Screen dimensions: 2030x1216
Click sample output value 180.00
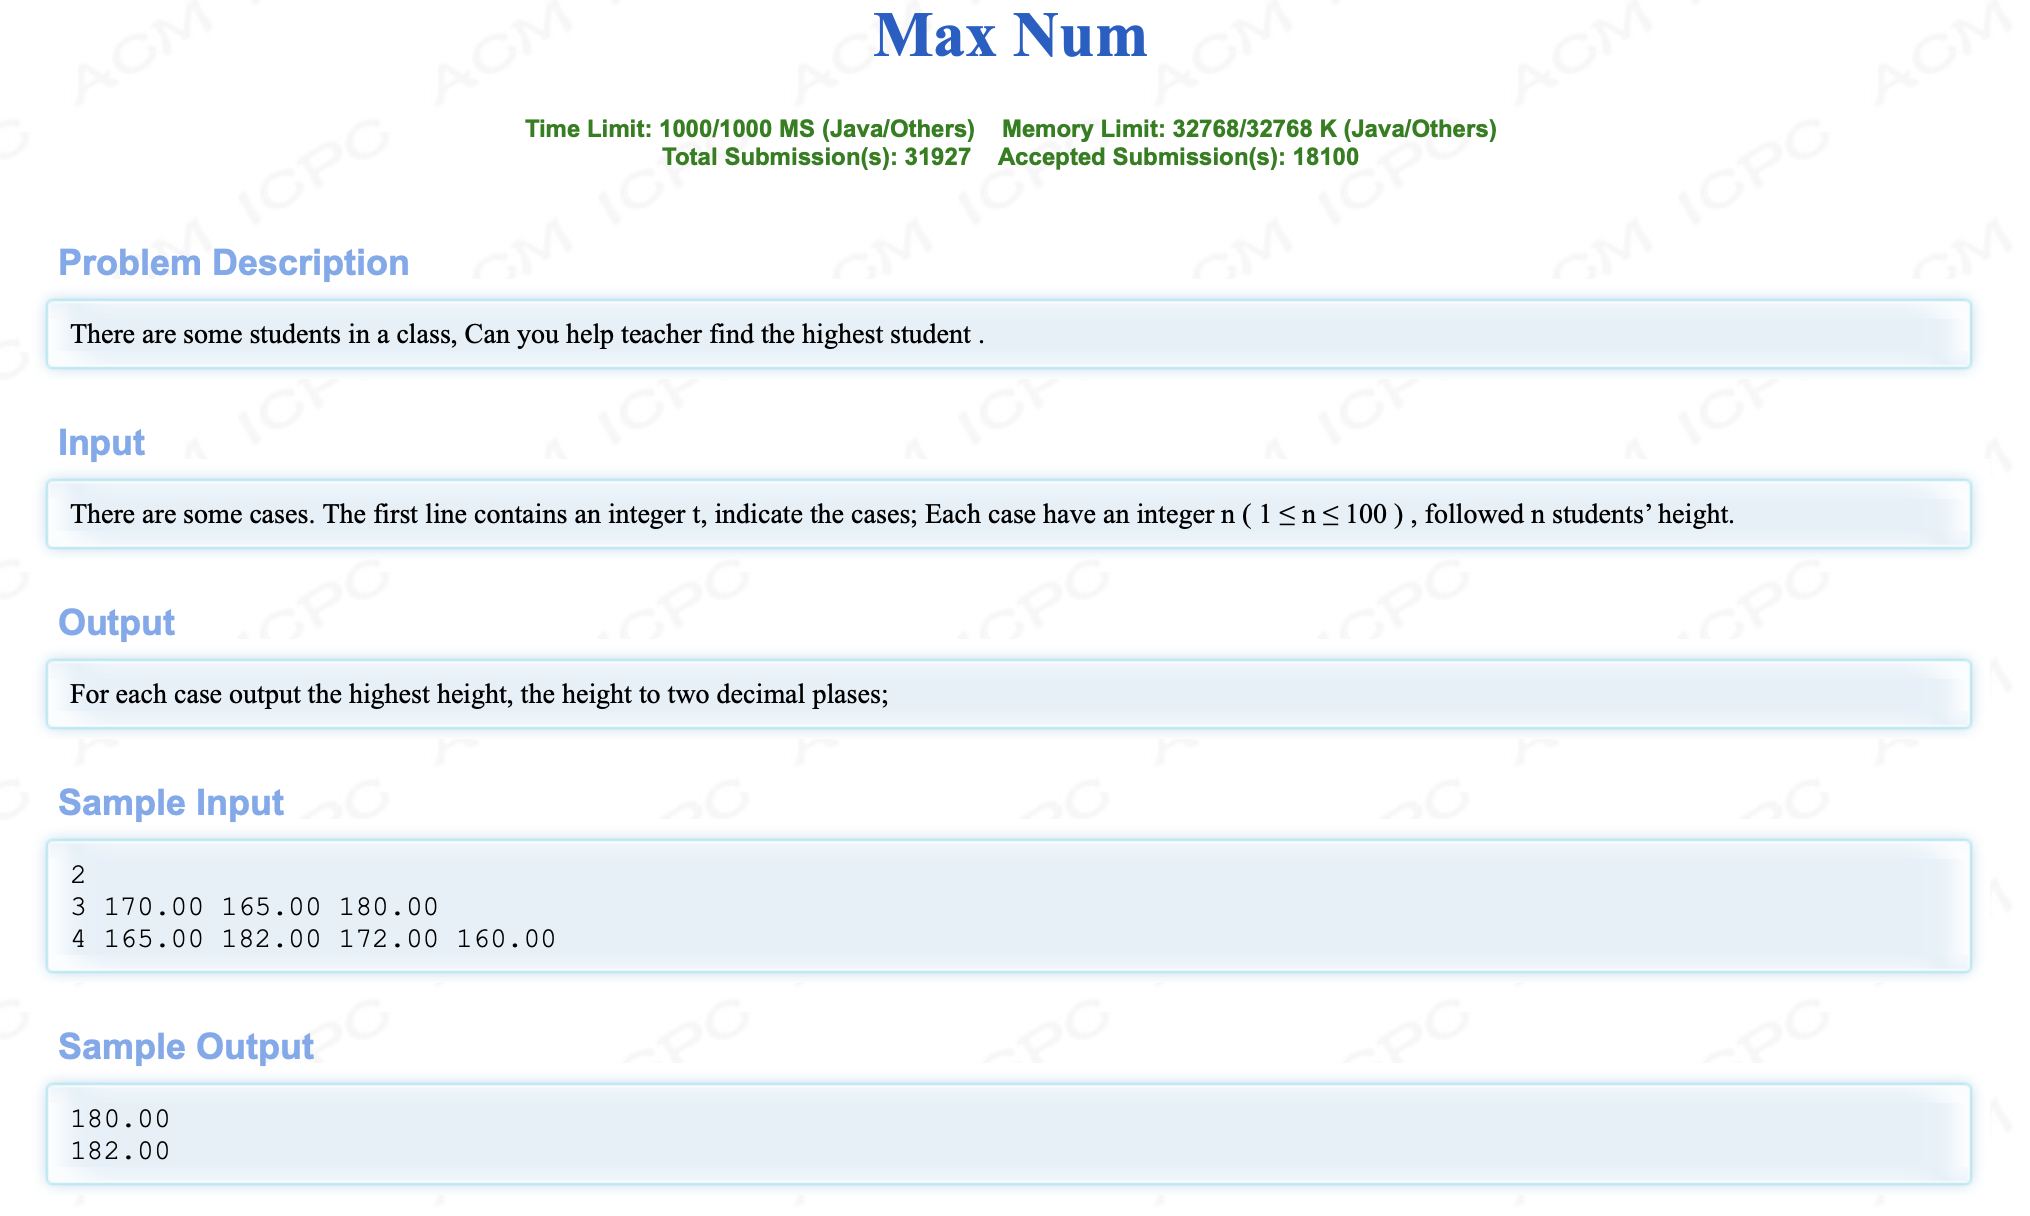120,1119
